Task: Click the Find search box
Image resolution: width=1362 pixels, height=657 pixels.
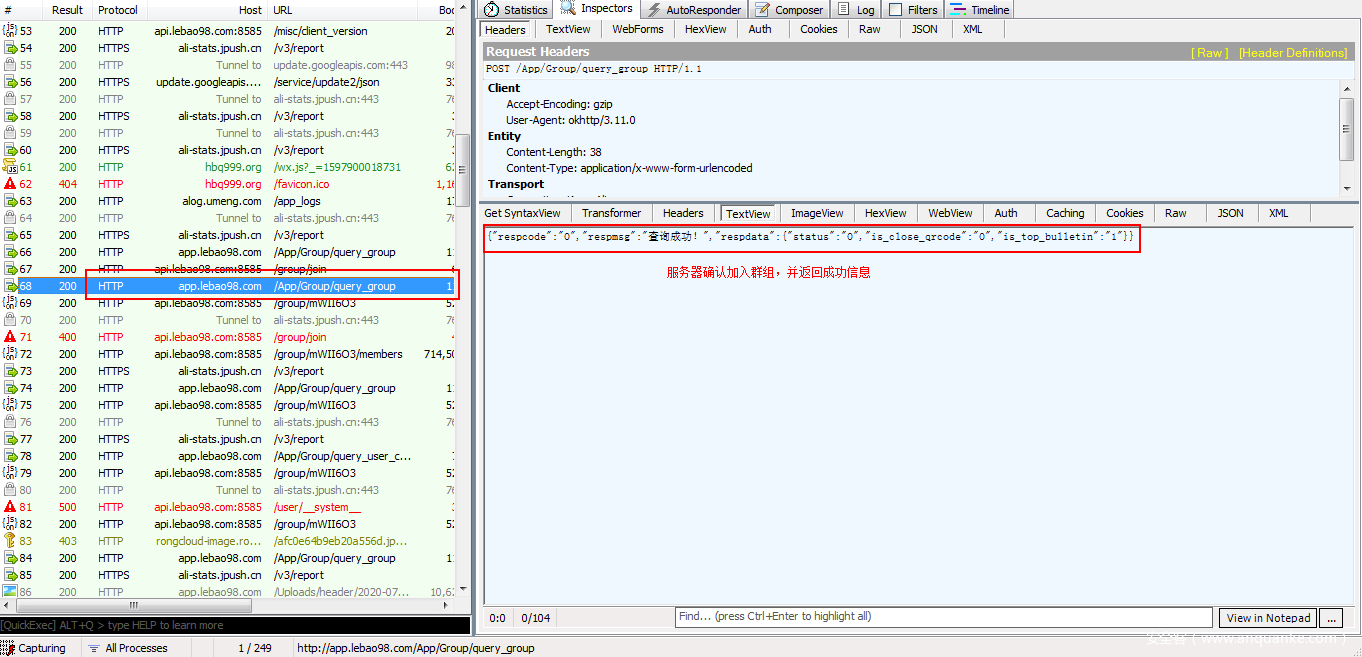Action: pos(944,617)
